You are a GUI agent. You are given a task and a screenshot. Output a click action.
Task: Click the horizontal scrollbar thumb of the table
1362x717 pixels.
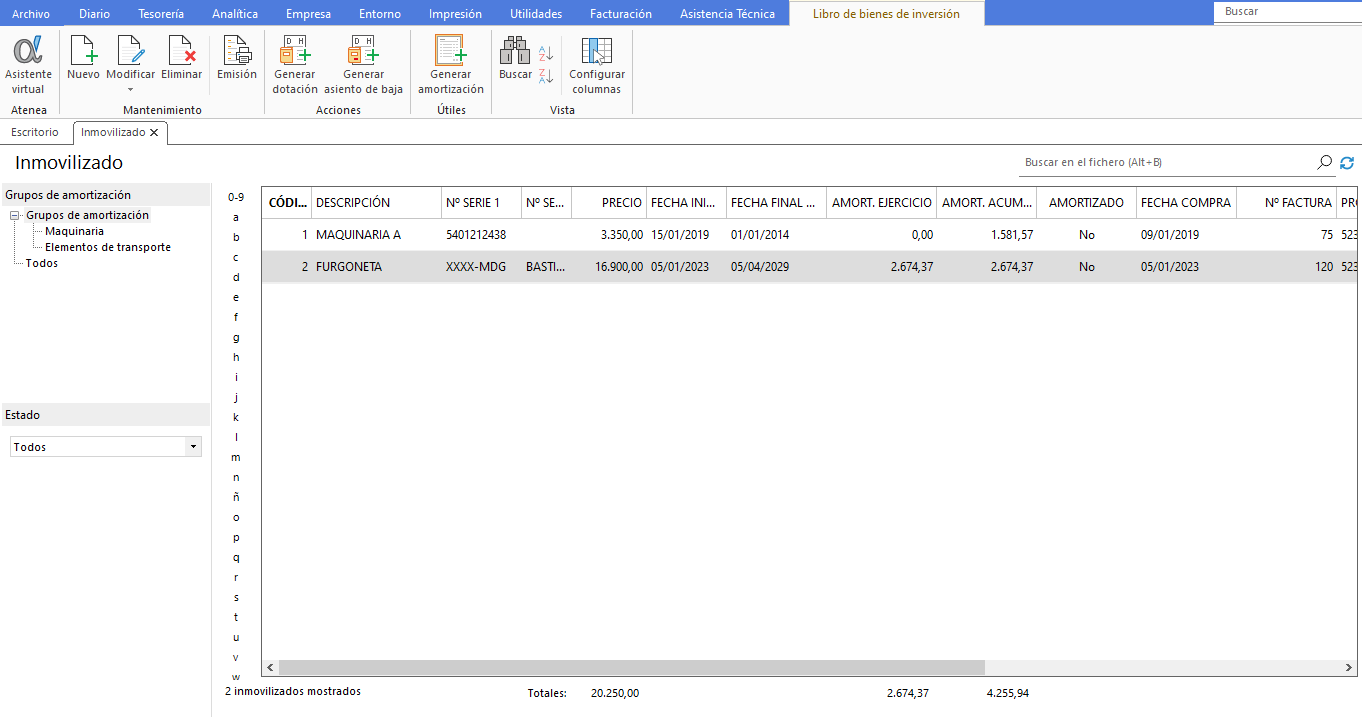(x=631, y=667)
